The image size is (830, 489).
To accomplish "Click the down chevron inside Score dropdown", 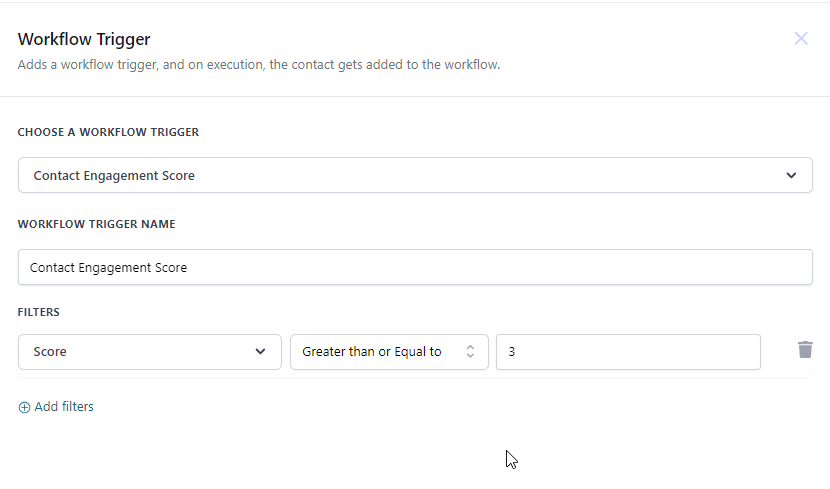I will (x=261, y=351).
